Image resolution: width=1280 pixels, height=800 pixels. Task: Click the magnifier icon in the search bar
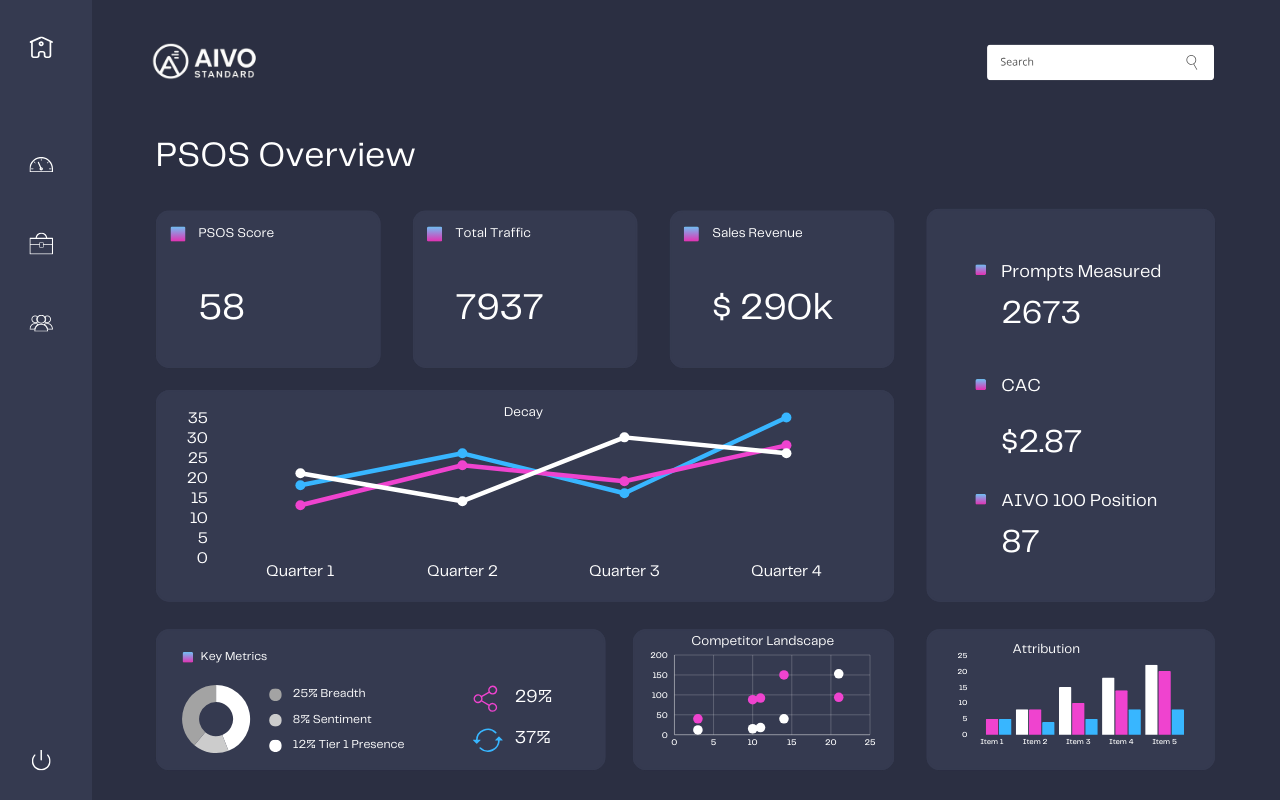(1191, 61)
